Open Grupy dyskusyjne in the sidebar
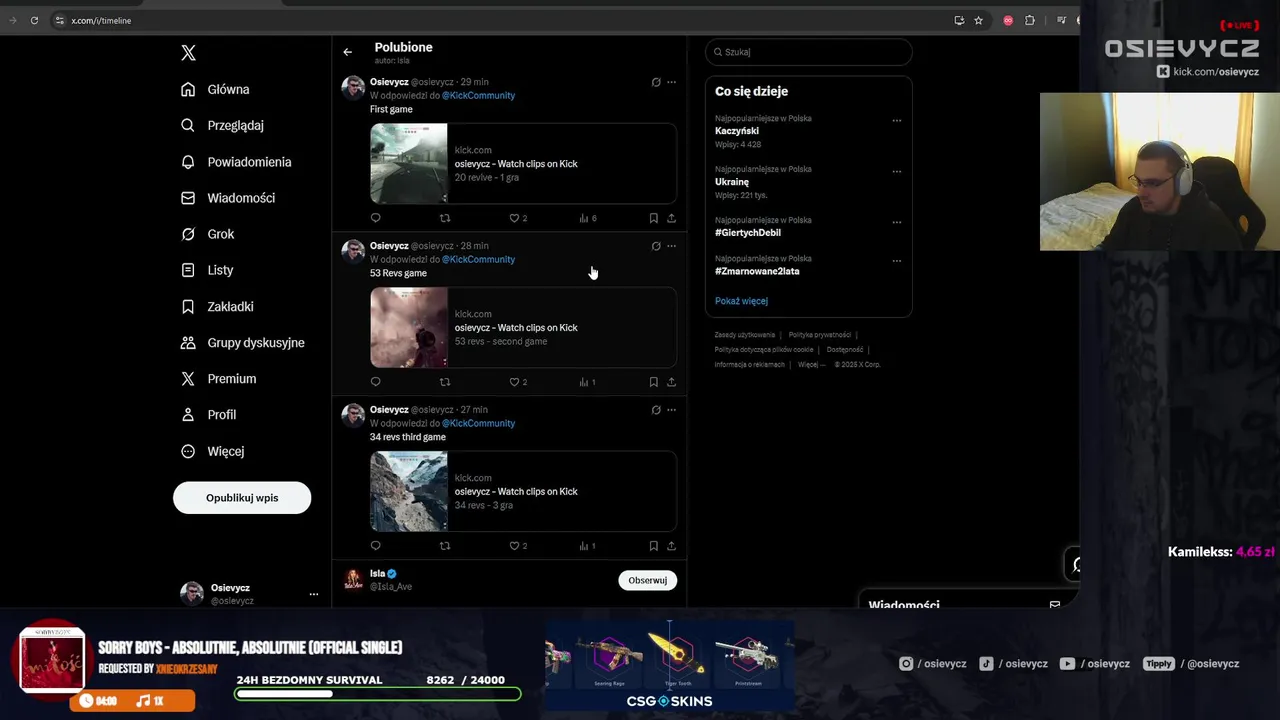 pyautogui.click(x=242, y=343)
